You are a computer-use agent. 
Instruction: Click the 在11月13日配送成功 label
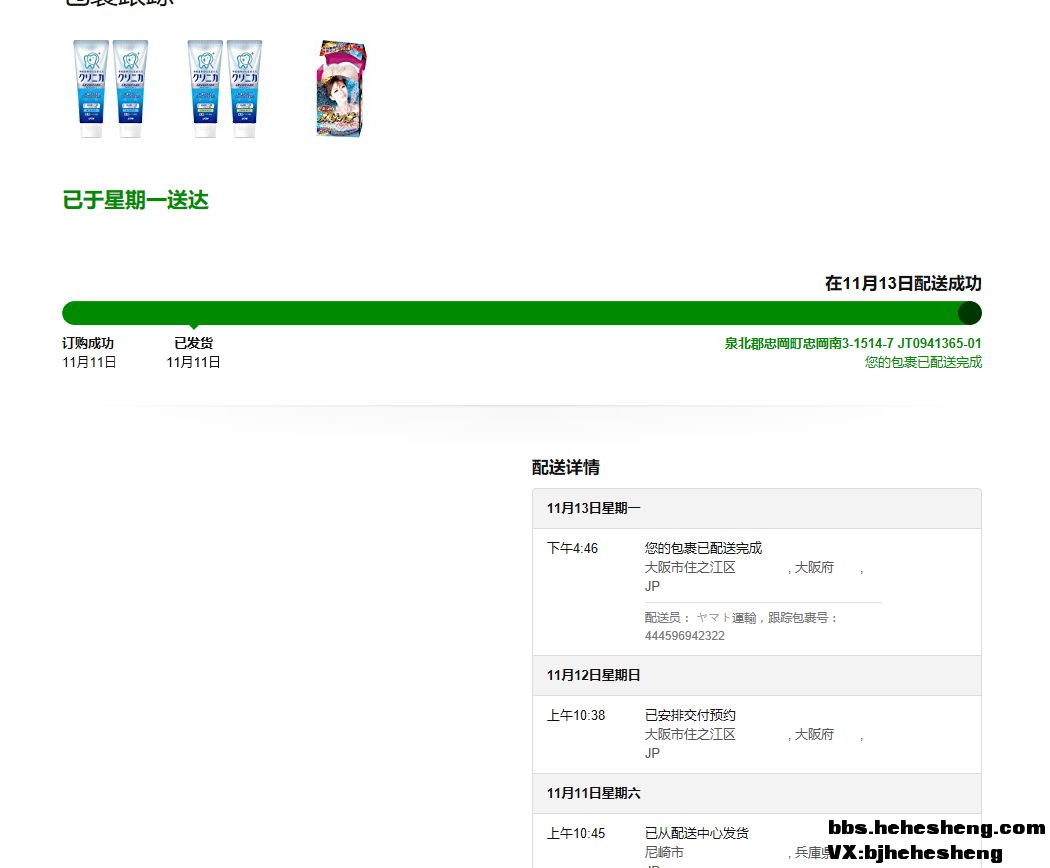tap(902, 283)
